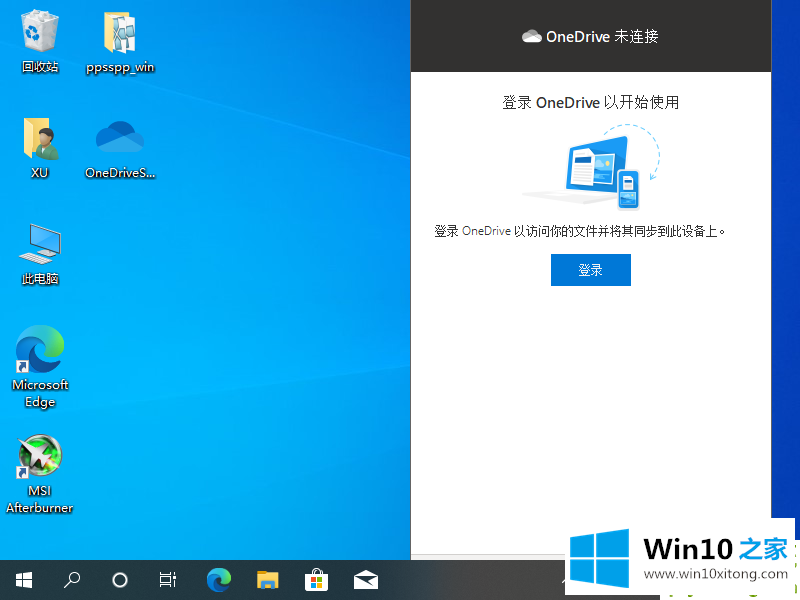Open the ppsspp_win folder on desktop
This screenshot has width=800, height=600.
coord(120,42)
